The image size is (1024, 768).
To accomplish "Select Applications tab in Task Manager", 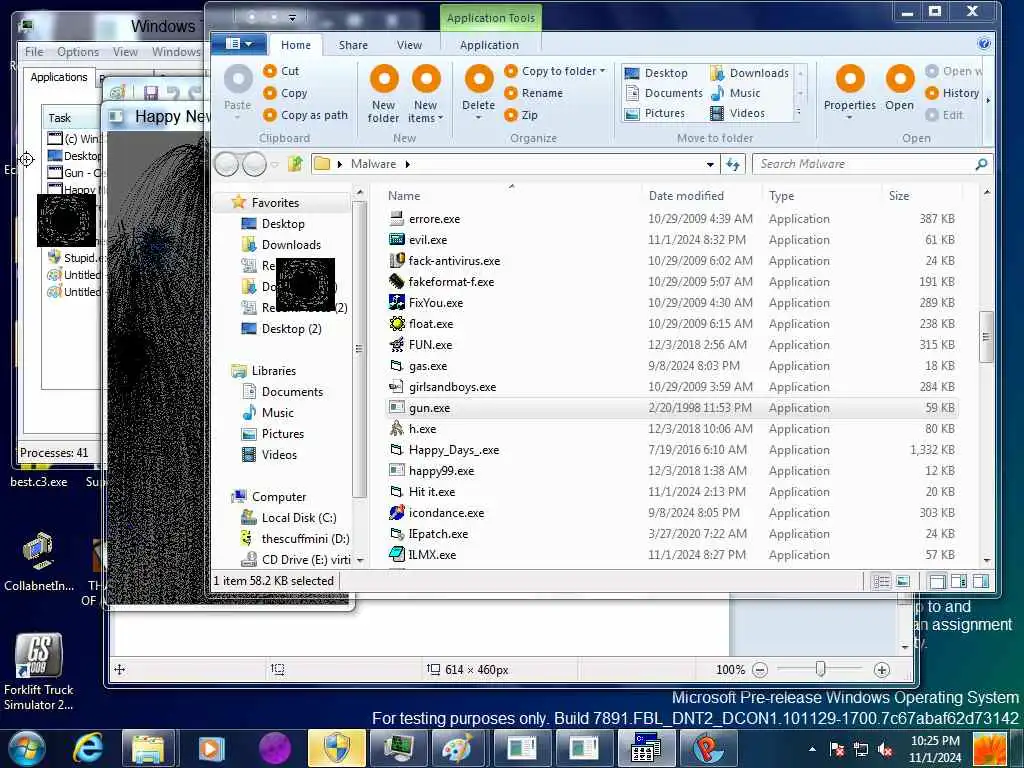I will (59, 77).
